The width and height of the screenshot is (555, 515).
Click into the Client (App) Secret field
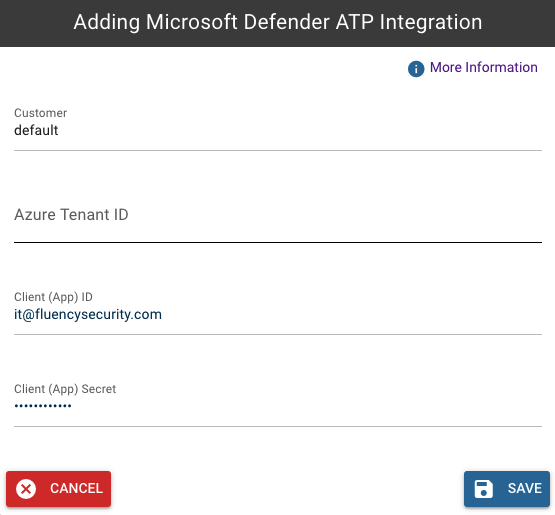tap(278, 404)
